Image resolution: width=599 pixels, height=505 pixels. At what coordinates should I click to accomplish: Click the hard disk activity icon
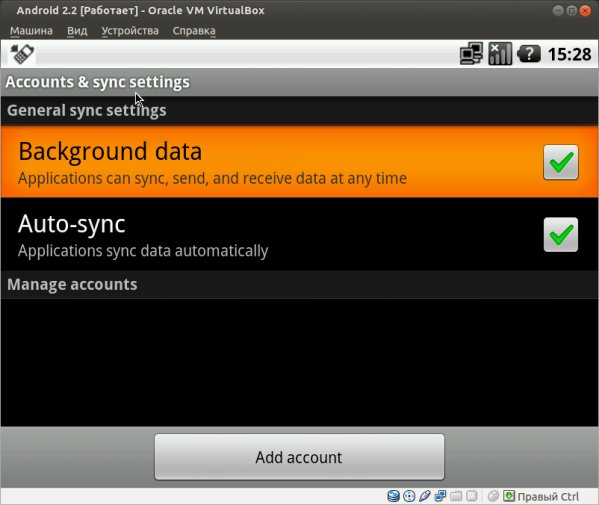coord(393,496)
